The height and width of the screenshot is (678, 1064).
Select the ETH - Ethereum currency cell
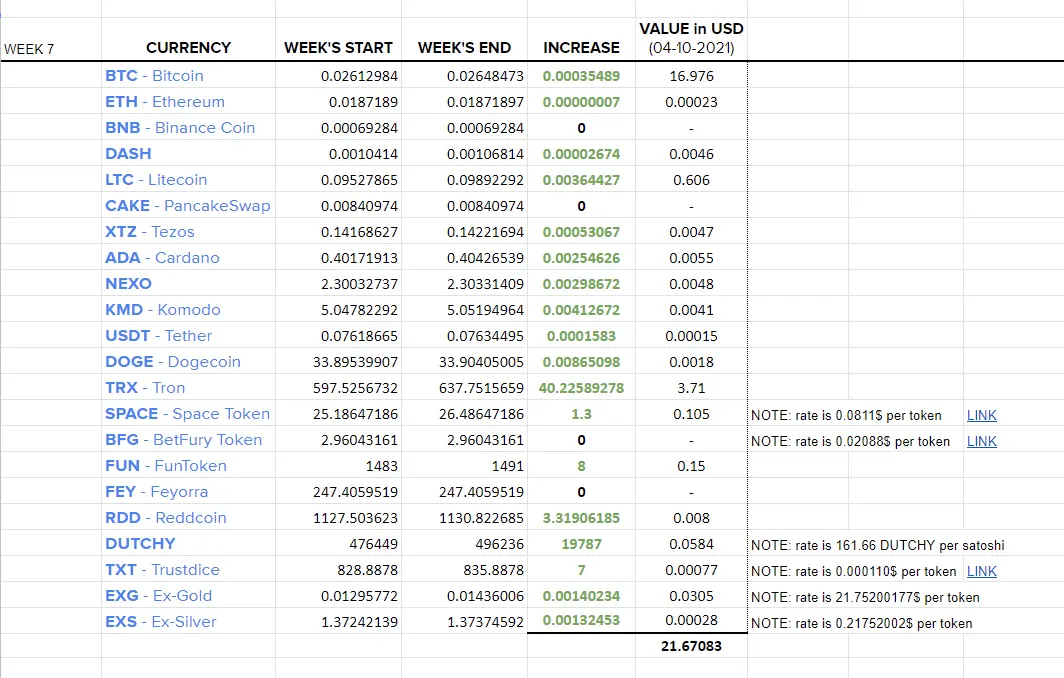pos(188,102)
